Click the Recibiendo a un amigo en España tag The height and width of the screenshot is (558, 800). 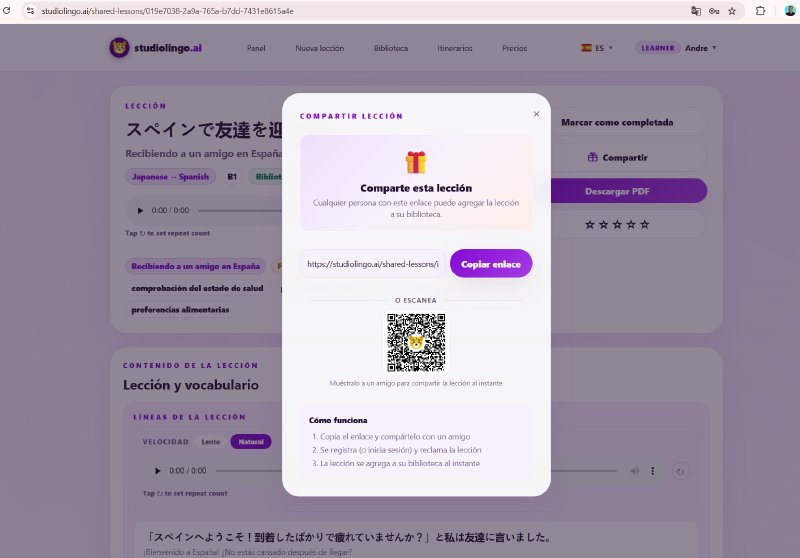[196, 266]
